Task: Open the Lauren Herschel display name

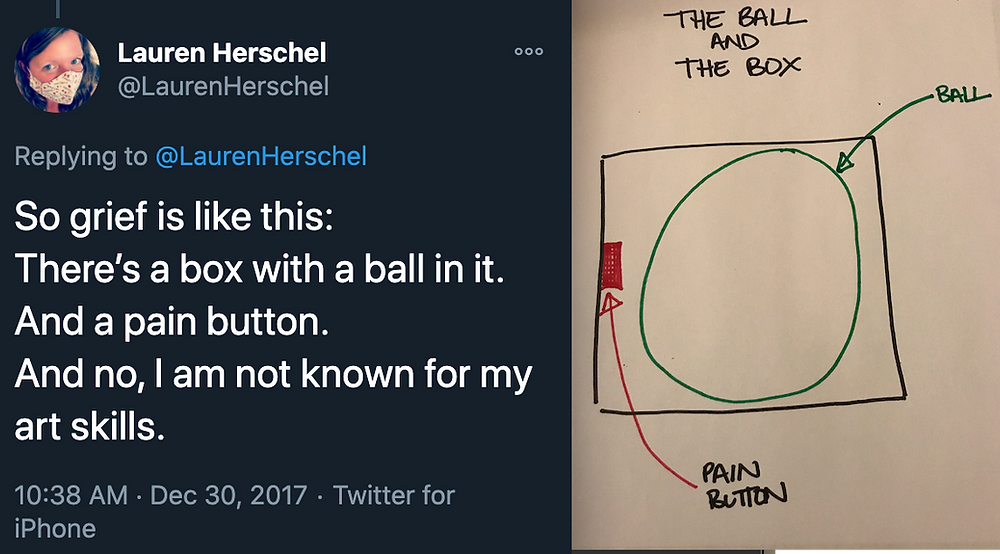Action: (221, 53)
